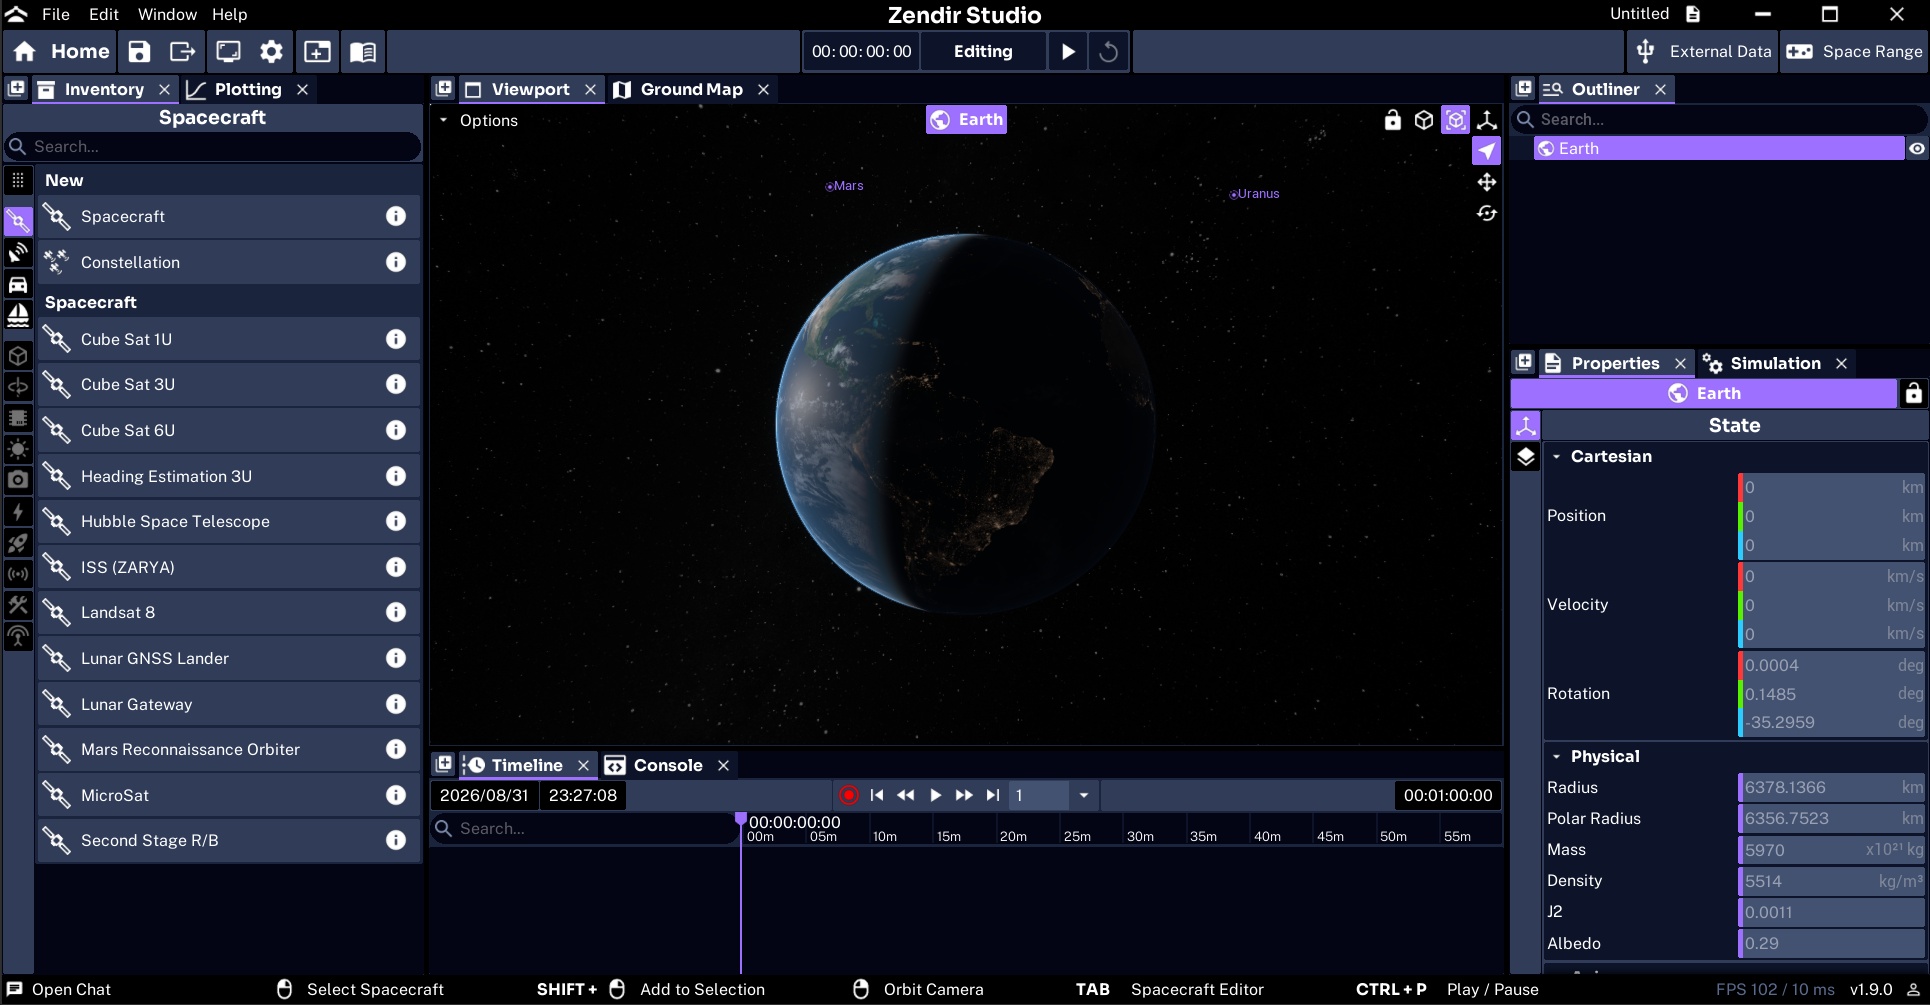Click the Save file icon in top toolbar
Screen dimensions: 1930x1005
coord(140,52)
